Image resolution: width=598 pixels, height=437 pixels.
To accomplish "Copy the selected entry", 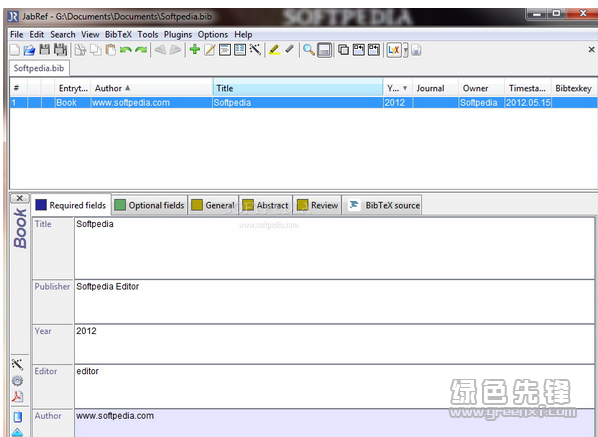I will [95, 50].
